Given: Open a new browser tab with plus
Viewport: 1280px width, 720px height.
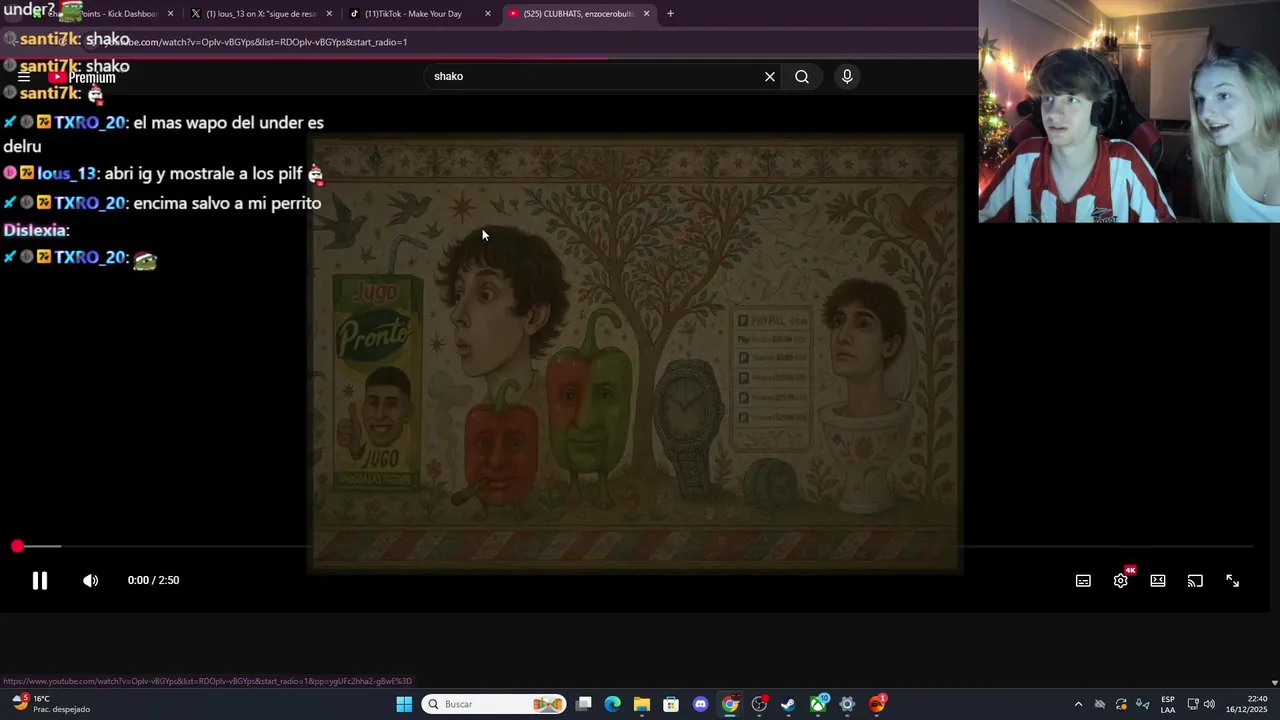Looking at the screenshot, I should pyautogui.click(x=670, y=14).
